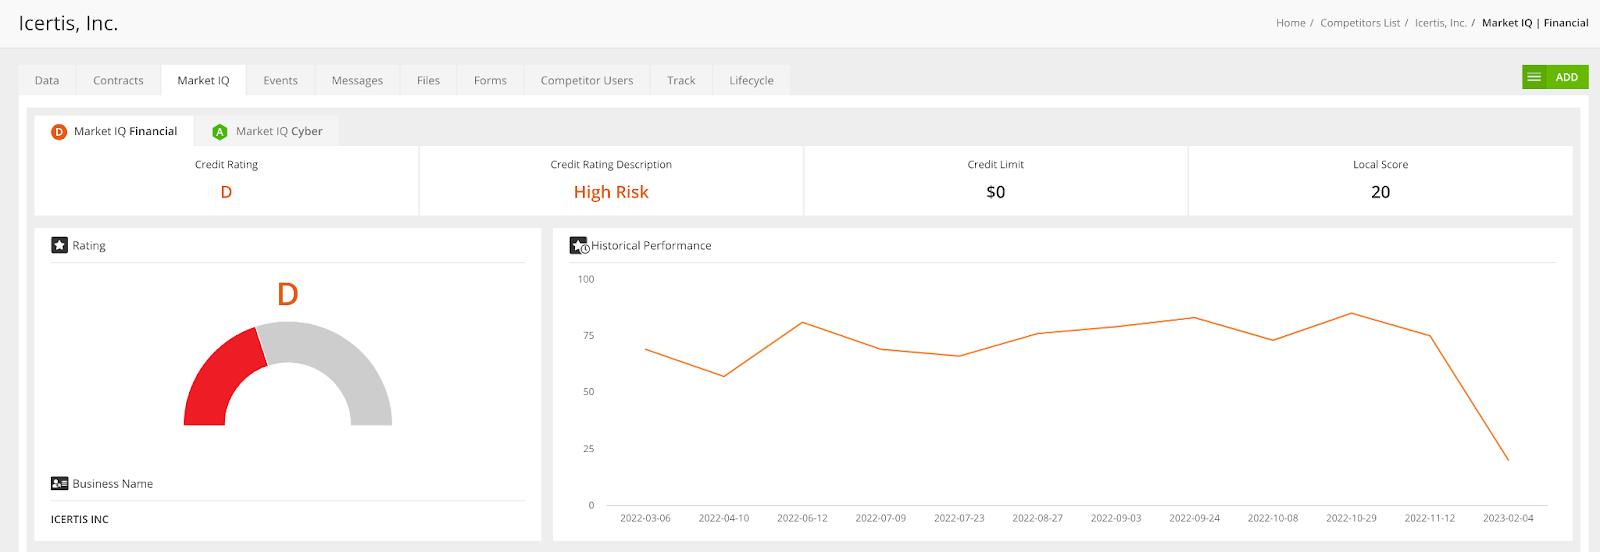Click the Credit Rating D value
This screenshot has width=1600, height=552.
[x=226, y=192]
